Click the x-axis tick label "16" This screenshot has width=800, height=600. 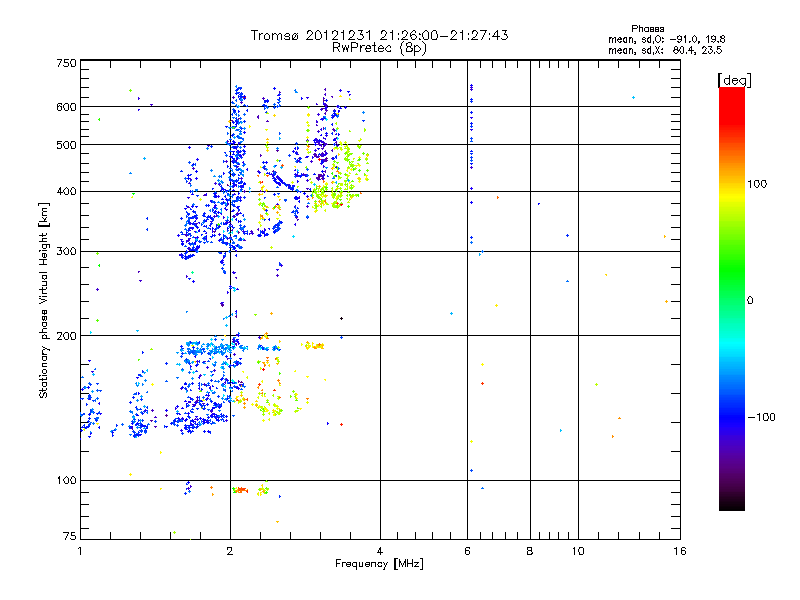click(680, 551)
